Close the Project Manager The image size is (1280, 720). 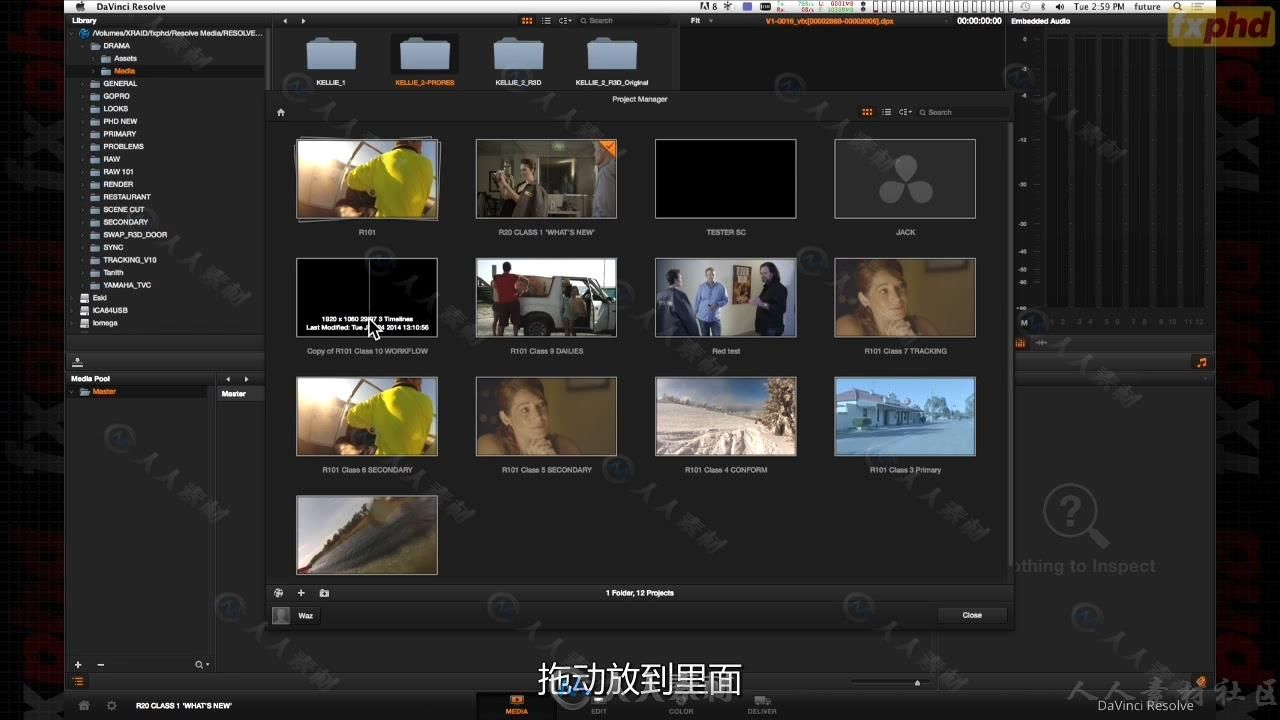click(972, 615)
